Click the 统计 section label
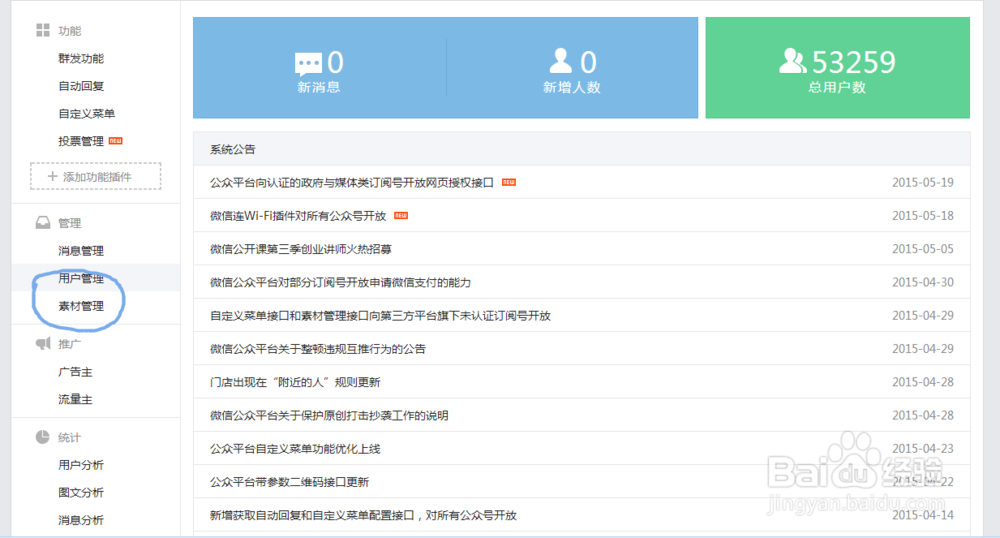 point(70,437)
